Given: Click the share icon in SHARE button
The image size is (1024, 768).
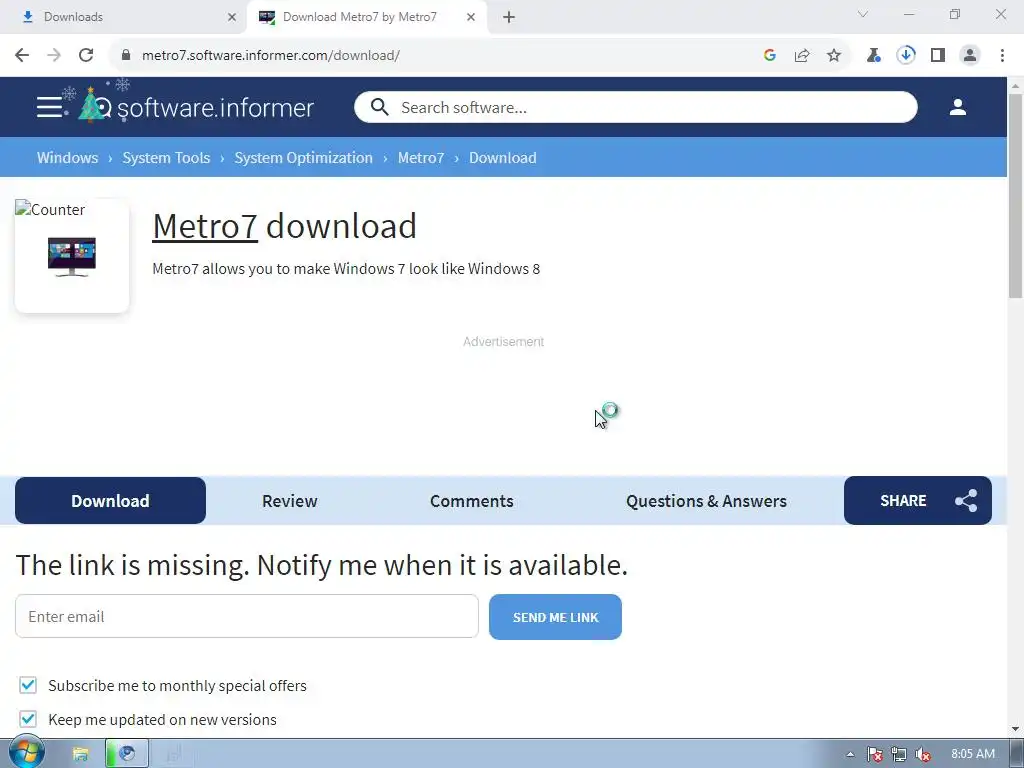Looking at the screenshot, I should (x=966, y=501).
